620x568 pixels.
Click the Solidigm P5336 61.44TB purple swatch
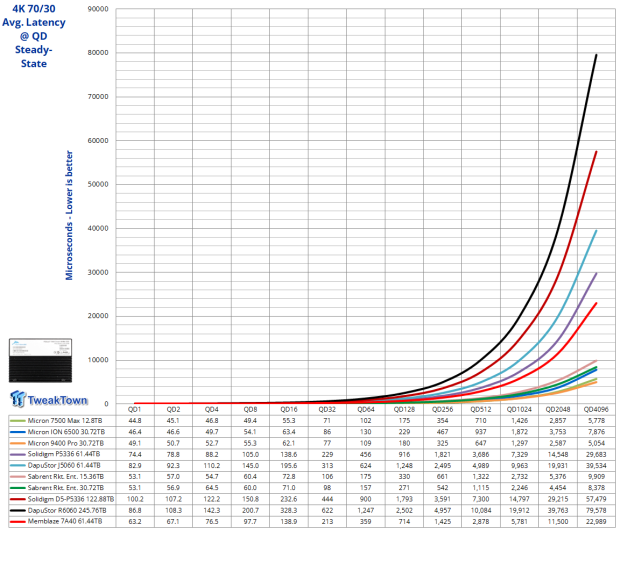[x=18, y=454]
